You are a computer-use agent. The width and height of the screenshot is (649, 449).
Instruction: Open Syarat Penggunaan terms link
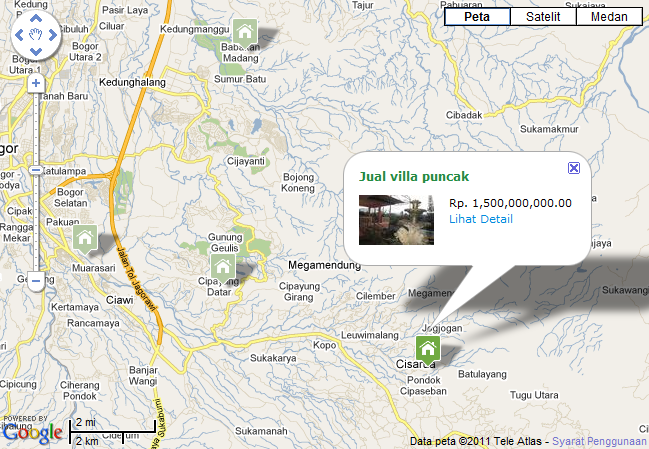[x=600, y=442]
